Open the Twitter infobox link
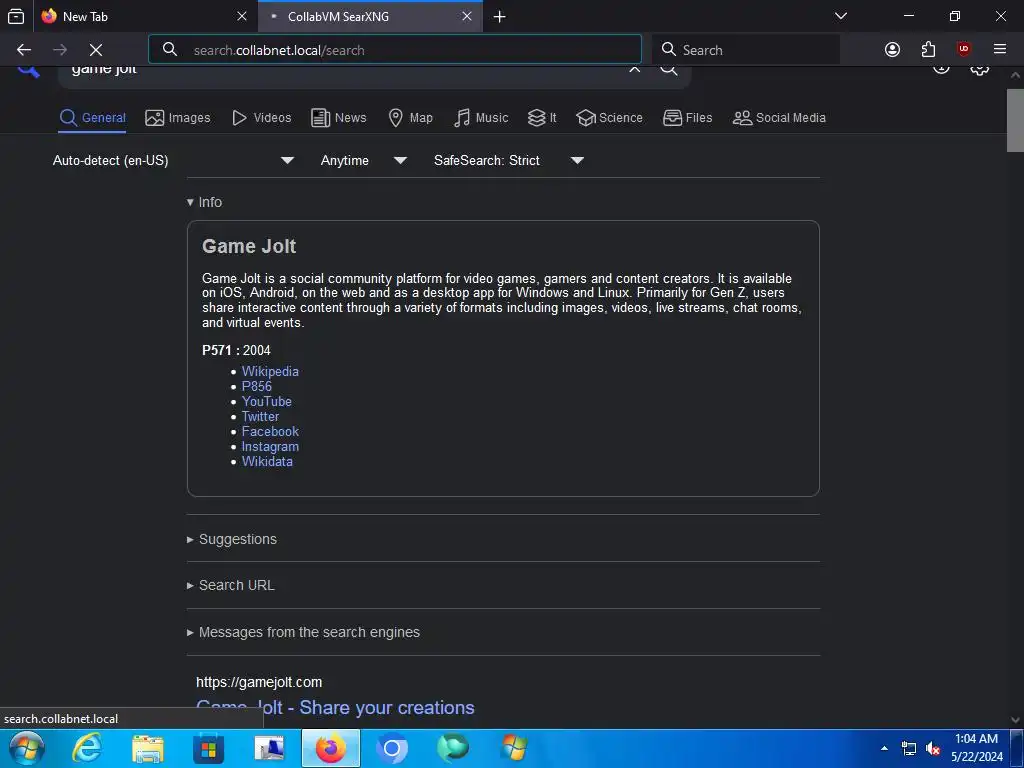 pyautogui.click(x=260, y=416)
